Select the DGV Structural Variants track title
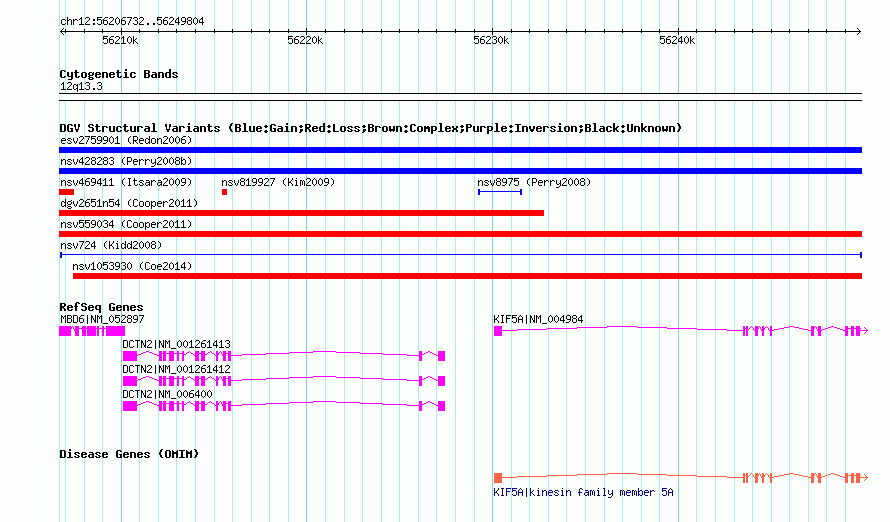 (x=371, y=128)
